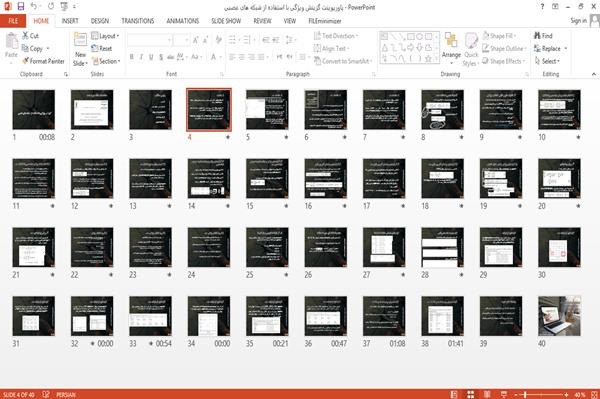Select slide 40 thumbnail with laptop image
The height and width of the screenshot is (399, 600).
click(559, 316)
